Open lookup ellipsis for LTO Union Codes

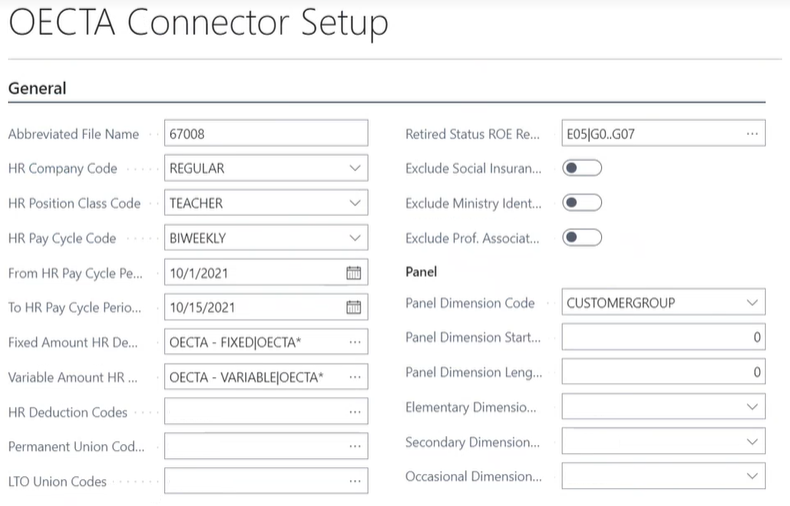355,481
